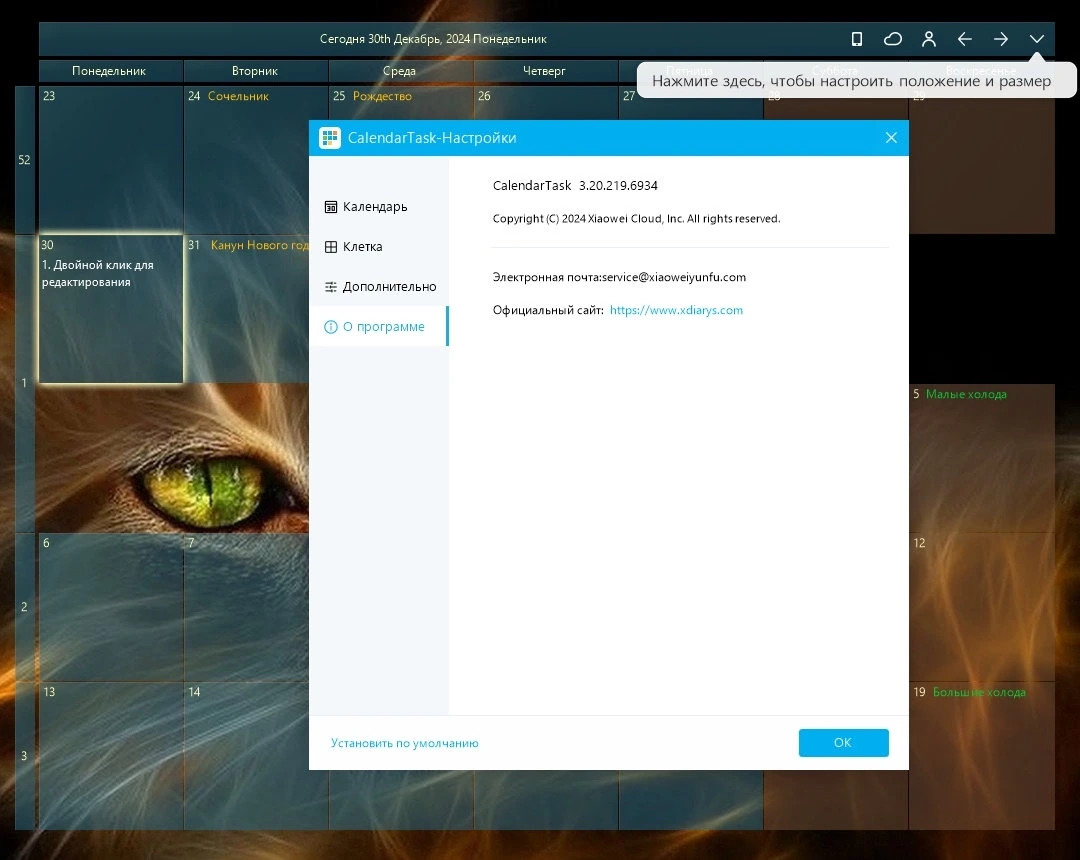Click the mobile device icon in header
Viewport: 1080px width, 860px height.
click(x=857, y=39)
